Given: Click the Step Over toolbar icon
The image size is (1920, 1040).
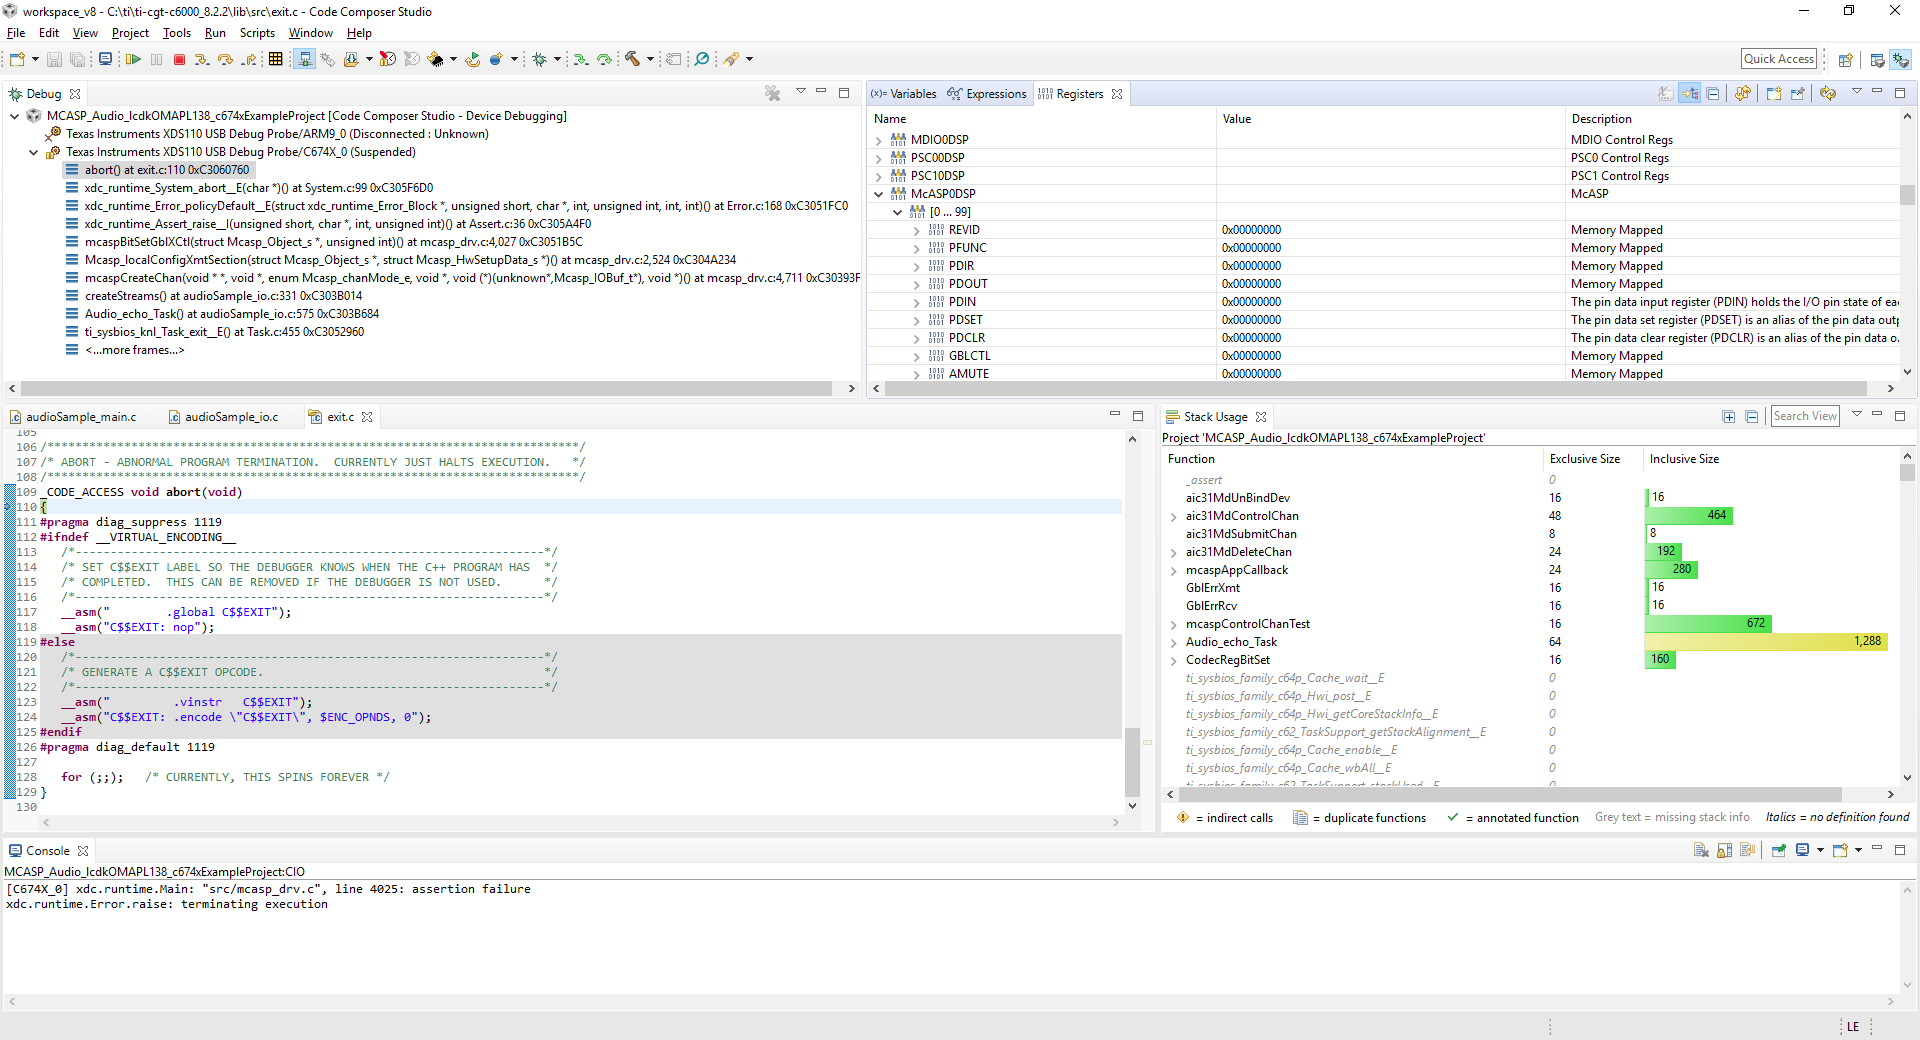Looking at the screenshot, I should click(225, 60).
